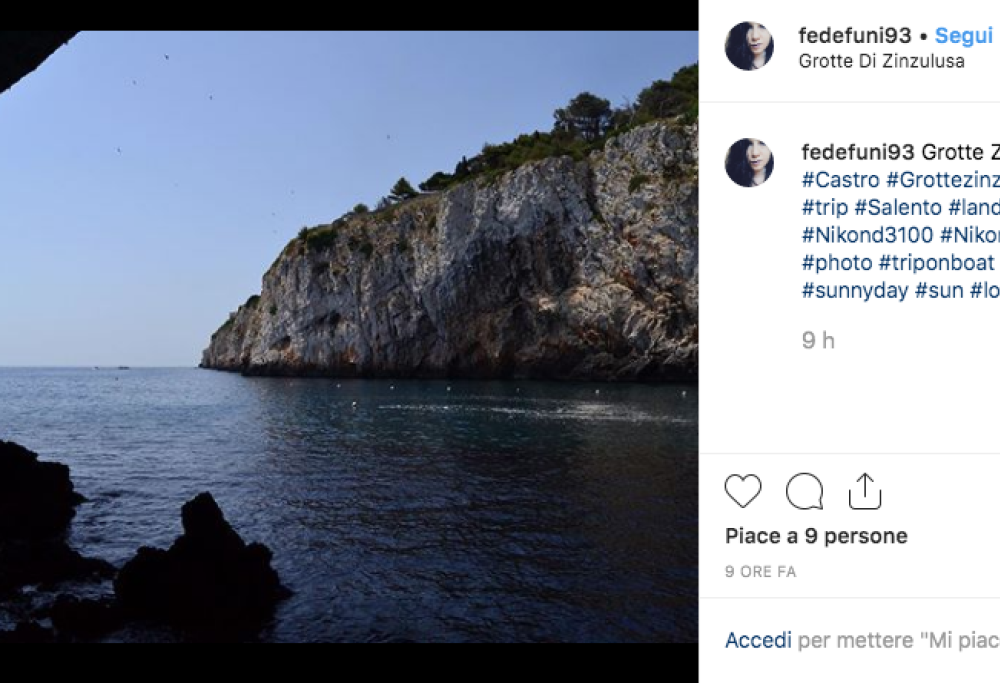Open the #sun hashtag
1000x683 pixels.
[941, 290]
